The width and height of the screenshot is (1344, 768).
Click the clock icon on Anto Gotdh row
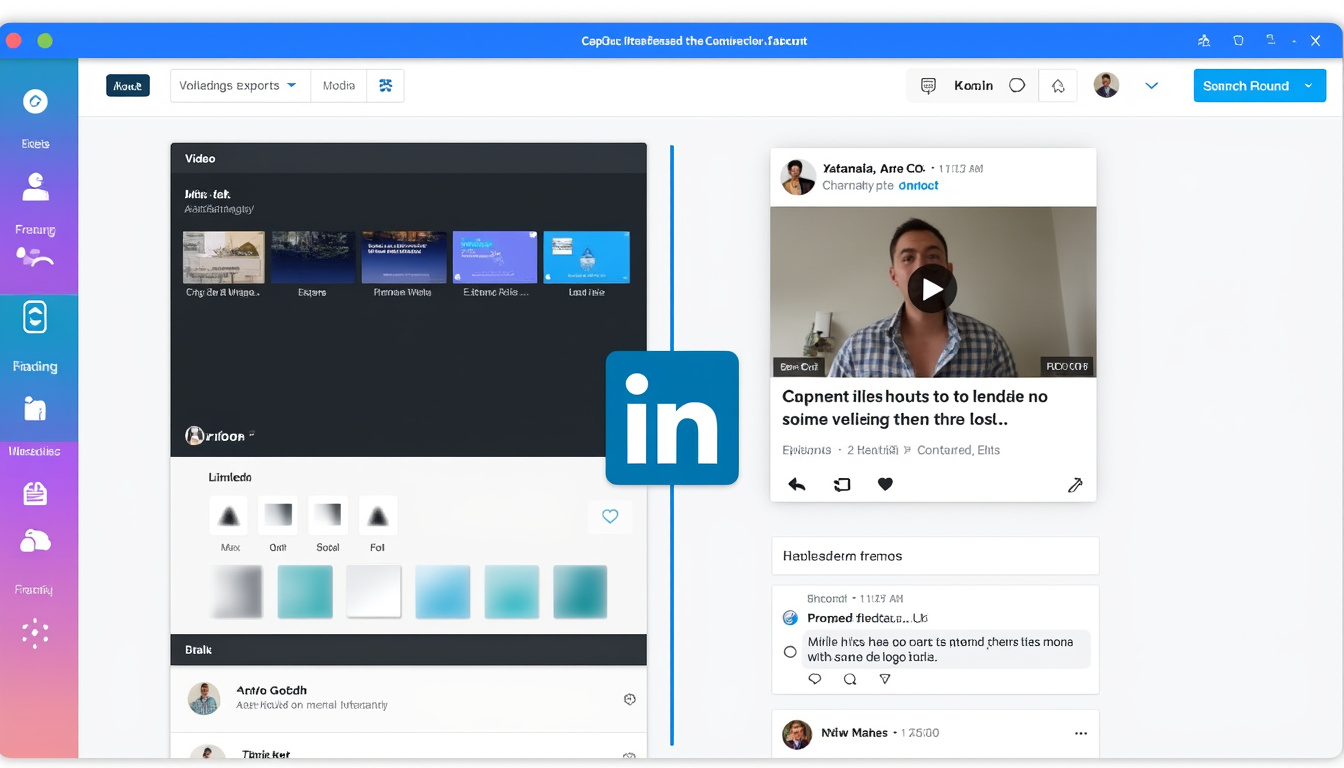pos(629,699)
